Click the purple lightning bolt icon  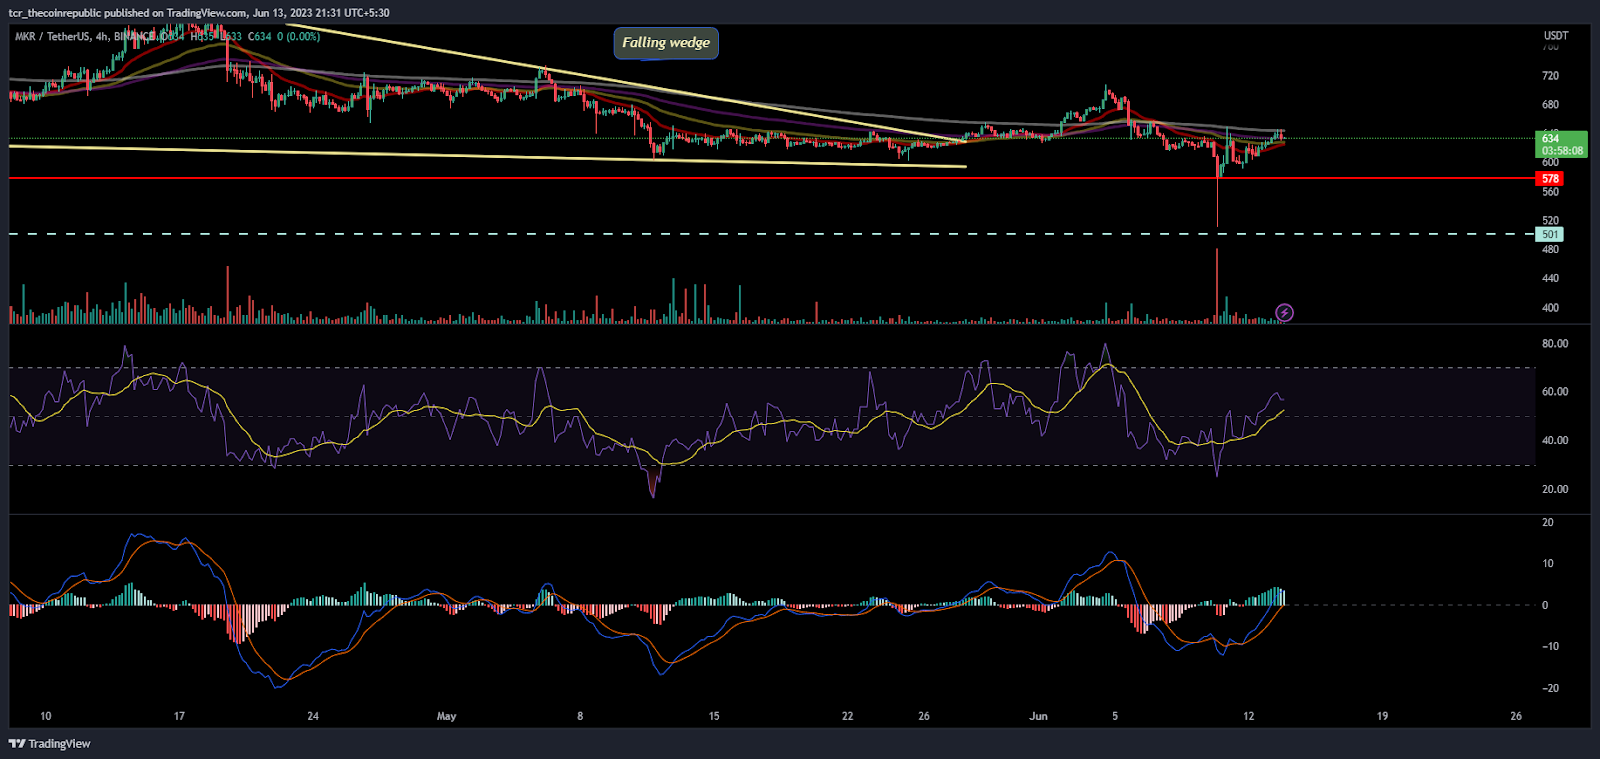coord(1285,313)
